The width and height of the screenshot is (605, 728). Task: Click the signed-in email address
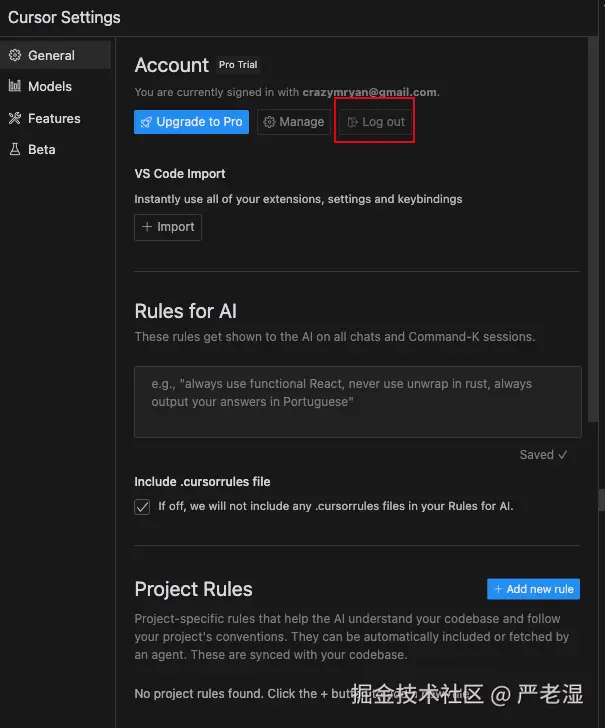[369, 92]
